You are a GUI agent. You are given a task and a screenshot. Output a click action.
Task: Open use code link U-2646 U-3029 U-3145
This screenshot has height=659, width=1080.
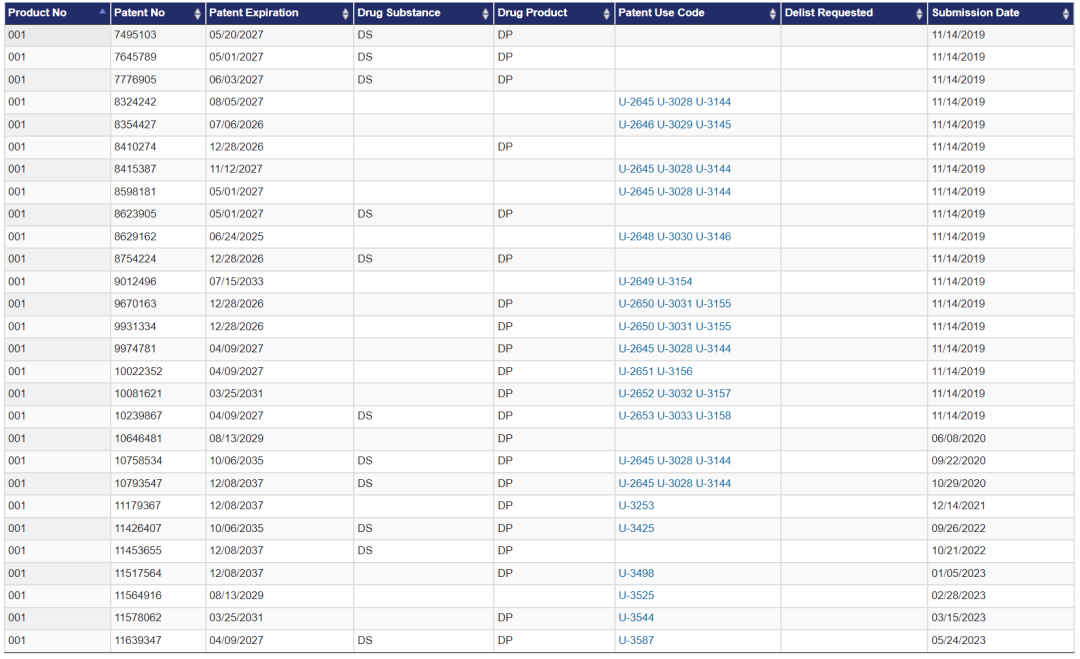pyautogui.click(x=674, y=125)
